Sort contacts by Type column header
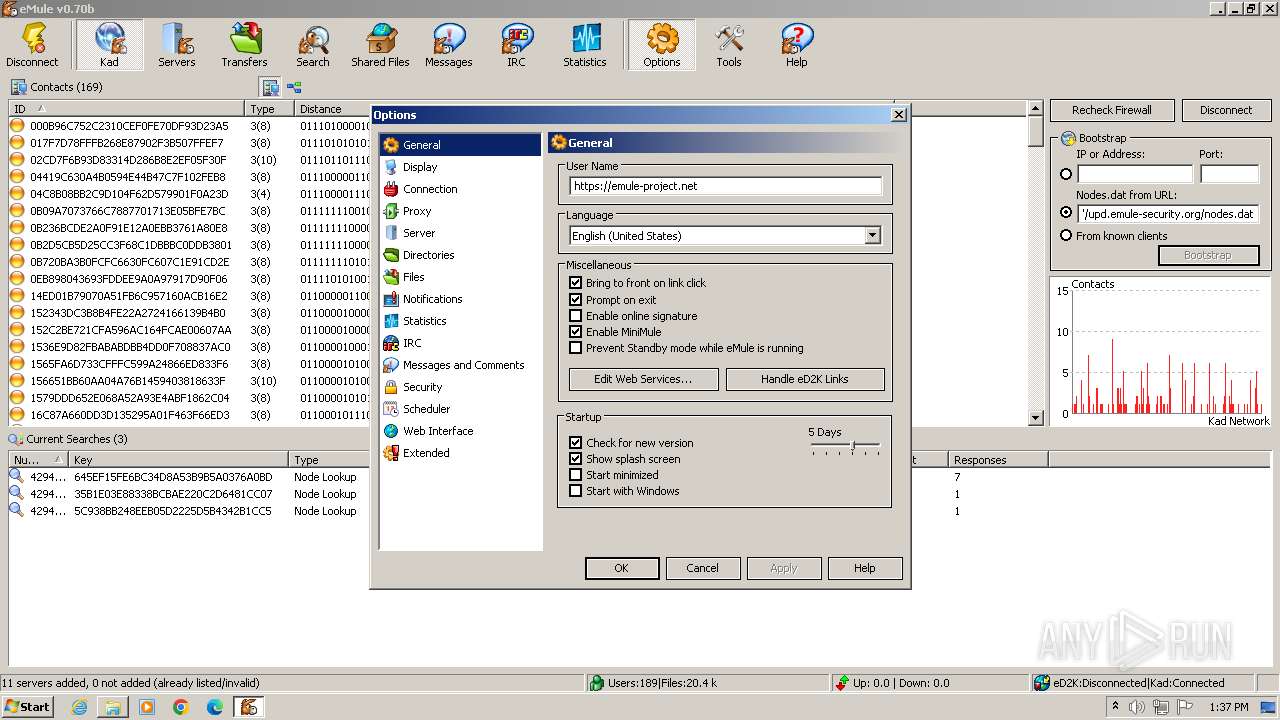The image size is (1280, 720). 270,108
